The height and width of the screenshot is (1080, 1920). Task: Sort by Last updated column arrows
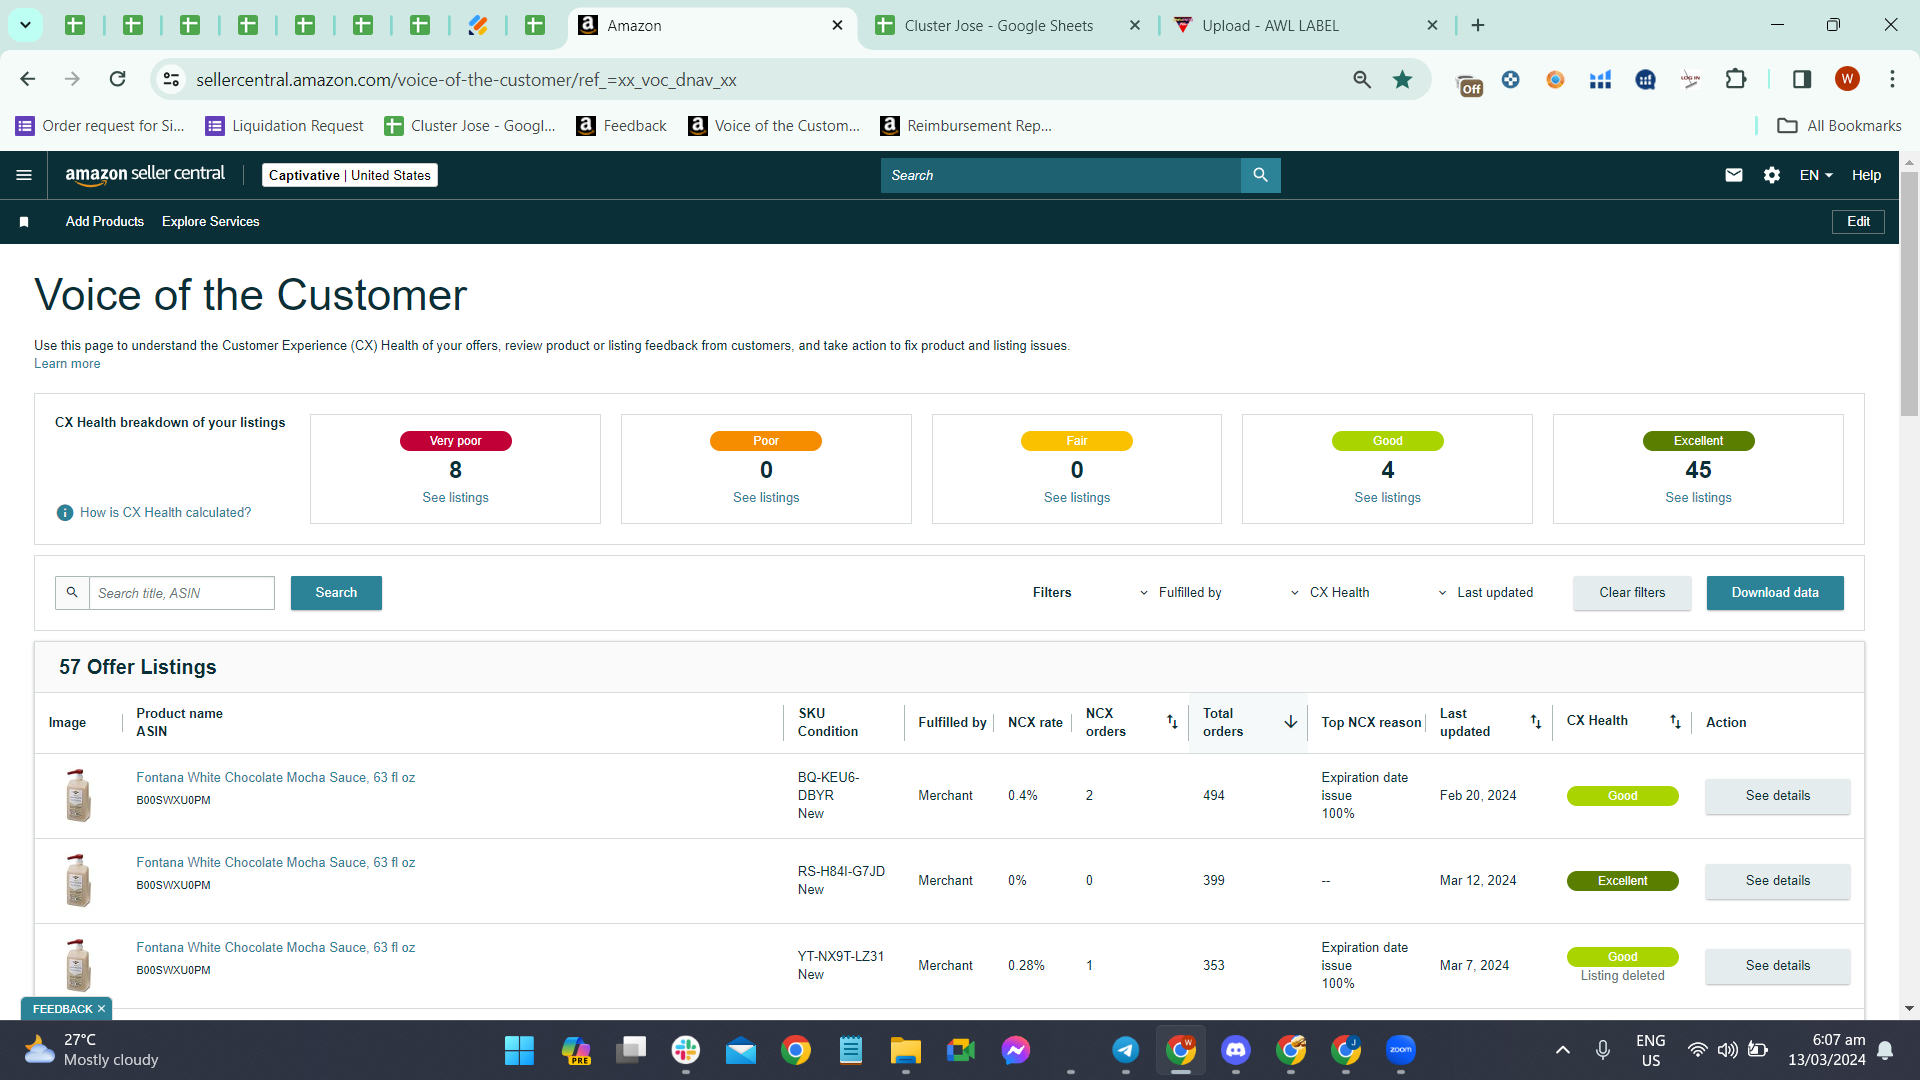click(1536, 722)
